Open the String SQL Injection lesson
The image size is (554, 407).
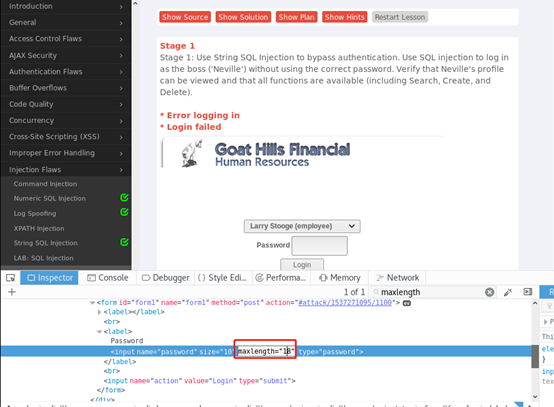(46, 243)
